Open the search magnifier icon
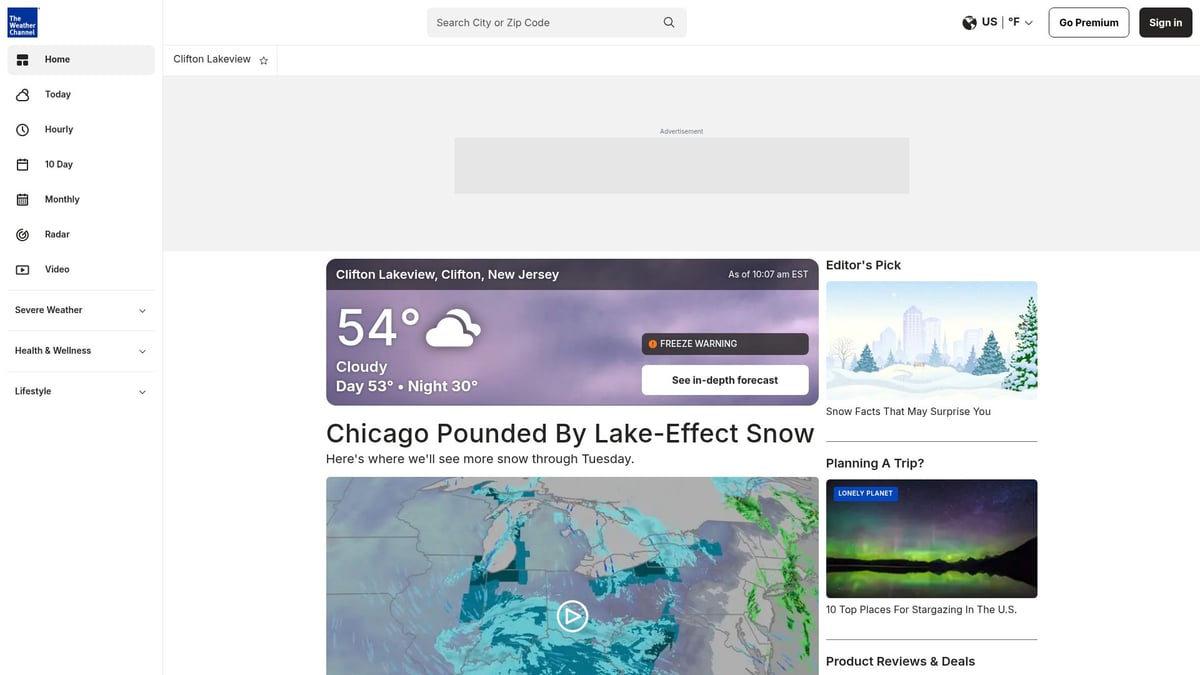This screenshot has height=675, width=1200. tap(668, 21)
